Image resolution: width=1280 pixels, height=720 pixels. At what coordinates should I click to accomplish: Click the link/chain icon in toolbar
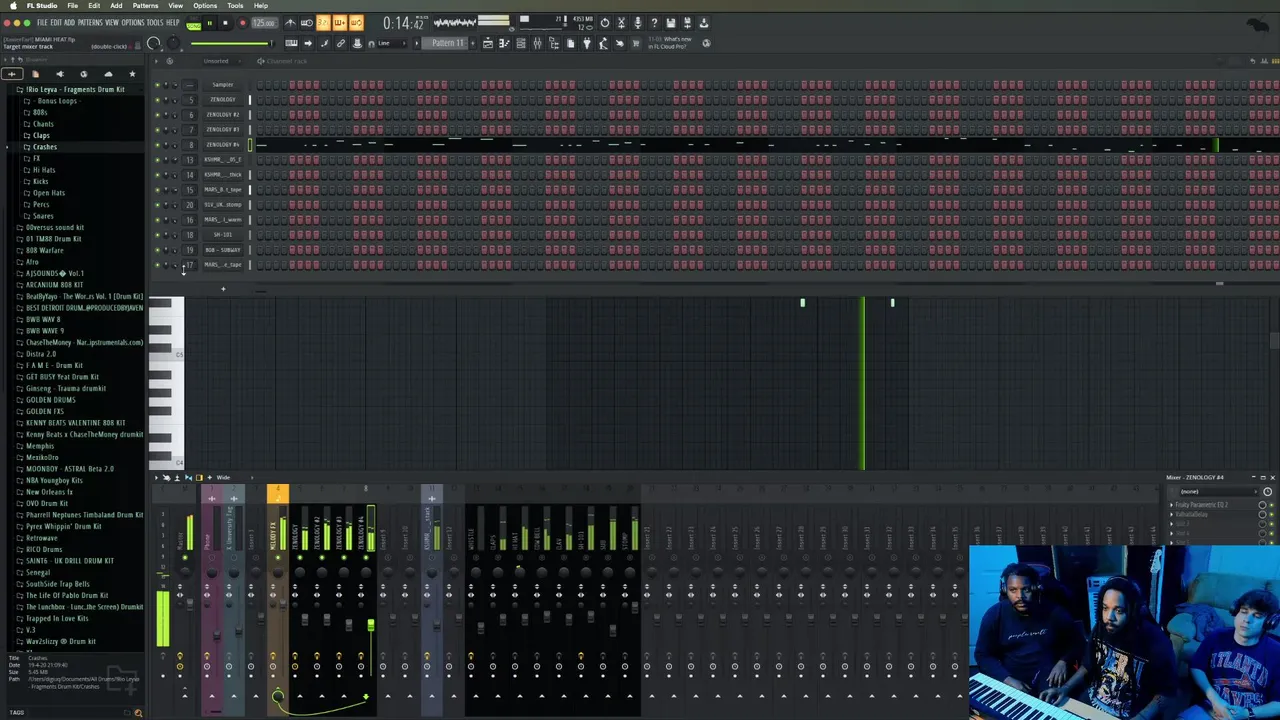pos(341,43)
